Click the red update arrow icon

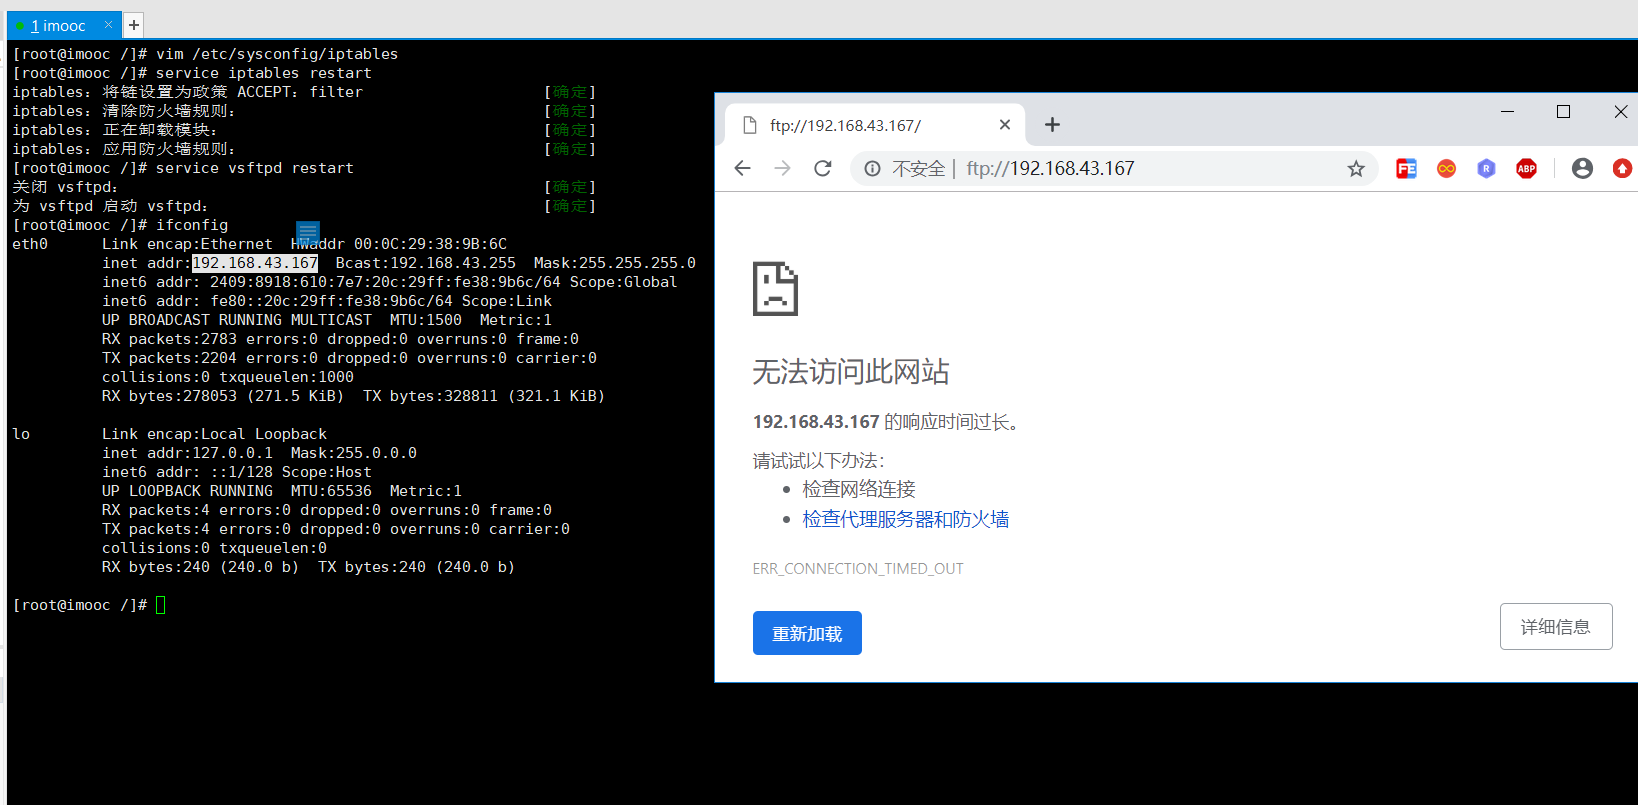coord(1622,169)
